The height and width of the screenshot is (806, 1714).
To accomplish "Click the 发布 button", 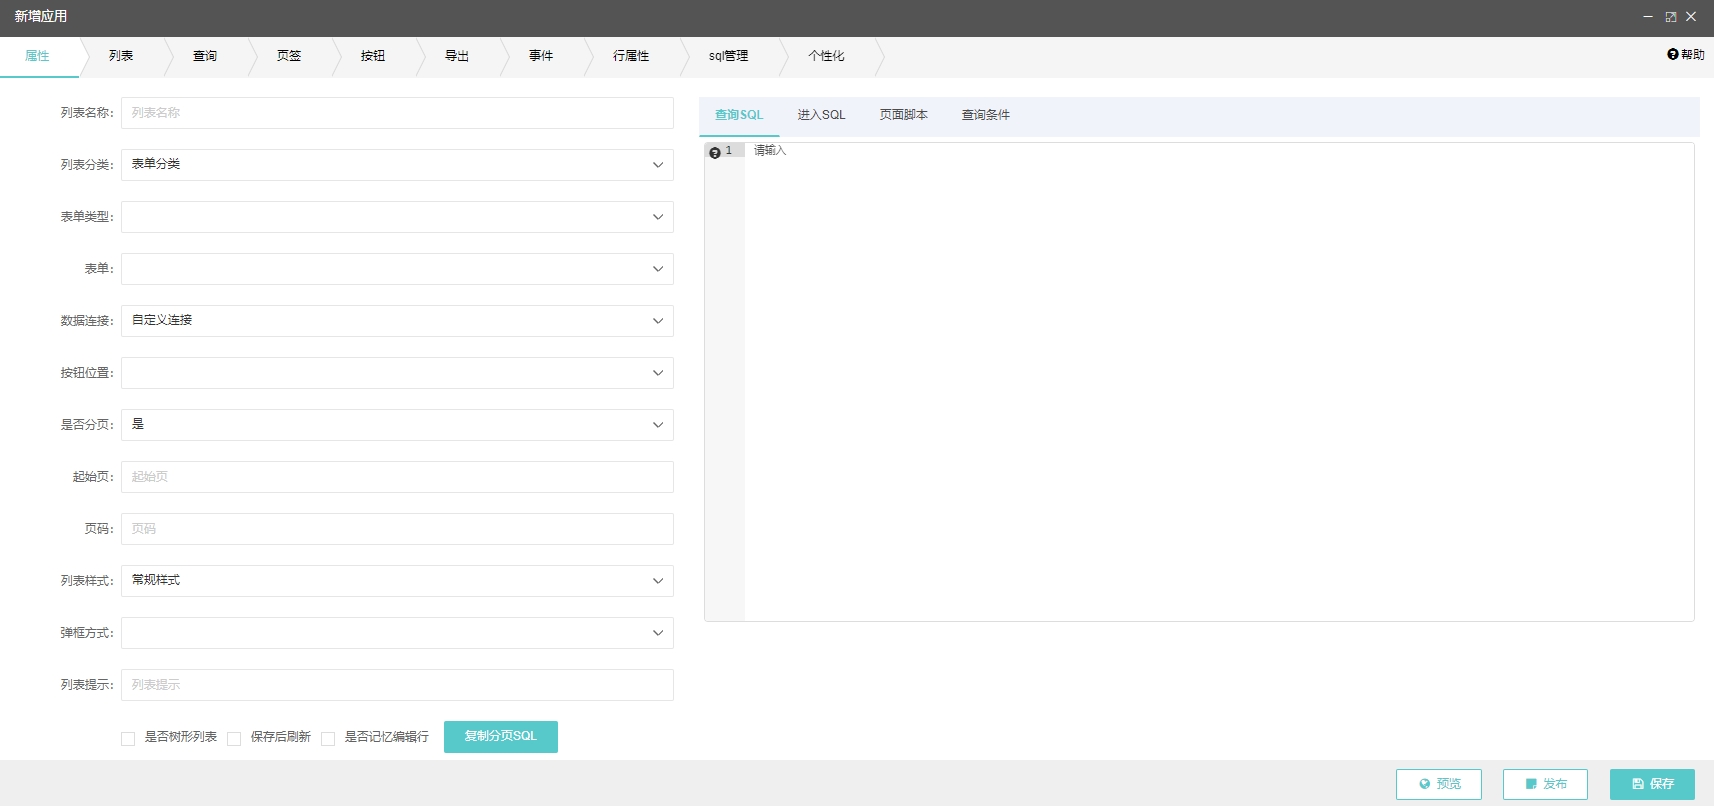I will [1545, 784].
